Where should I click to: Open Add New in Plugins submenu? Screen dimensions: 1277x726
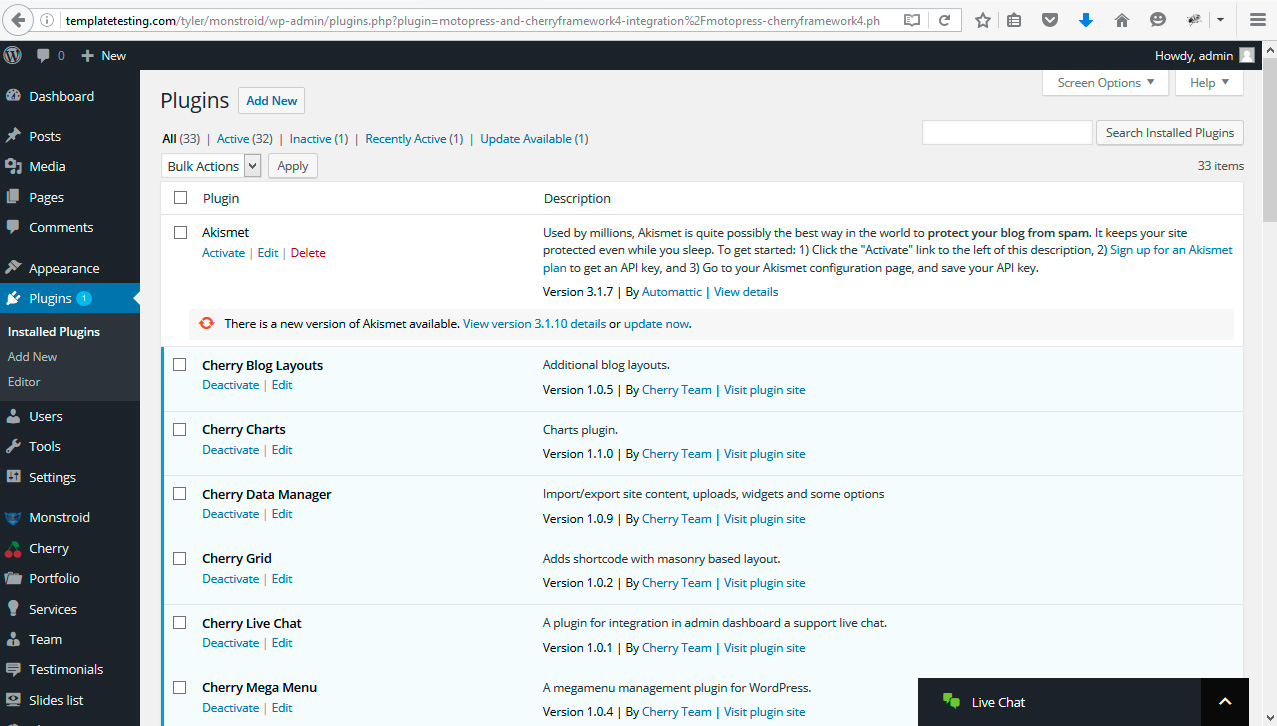click(x=32, y=357)
